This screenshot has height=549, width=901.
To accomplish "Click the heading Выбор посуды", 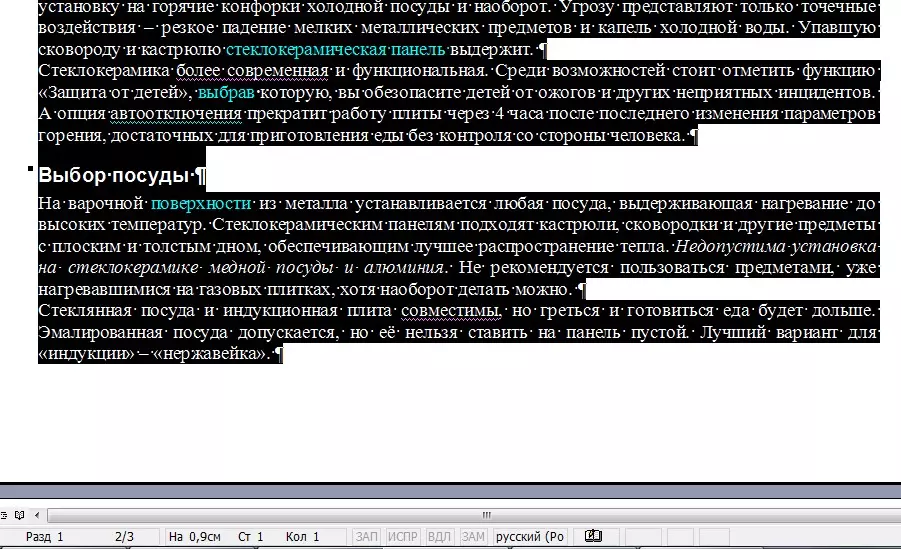I will pyautogui.click(x=114, y=175).
